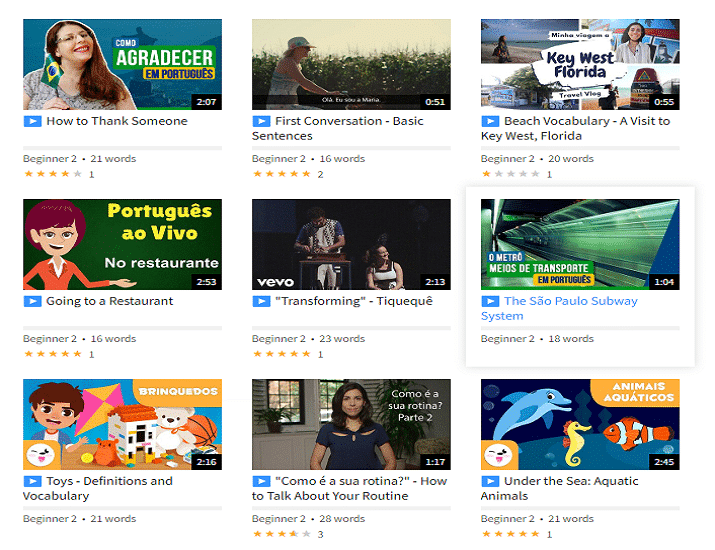The height and width of the screenshot is (550, 715).
Task: Click video icon beside The São Paulo Subway
Action: click(x=490, y=301)
